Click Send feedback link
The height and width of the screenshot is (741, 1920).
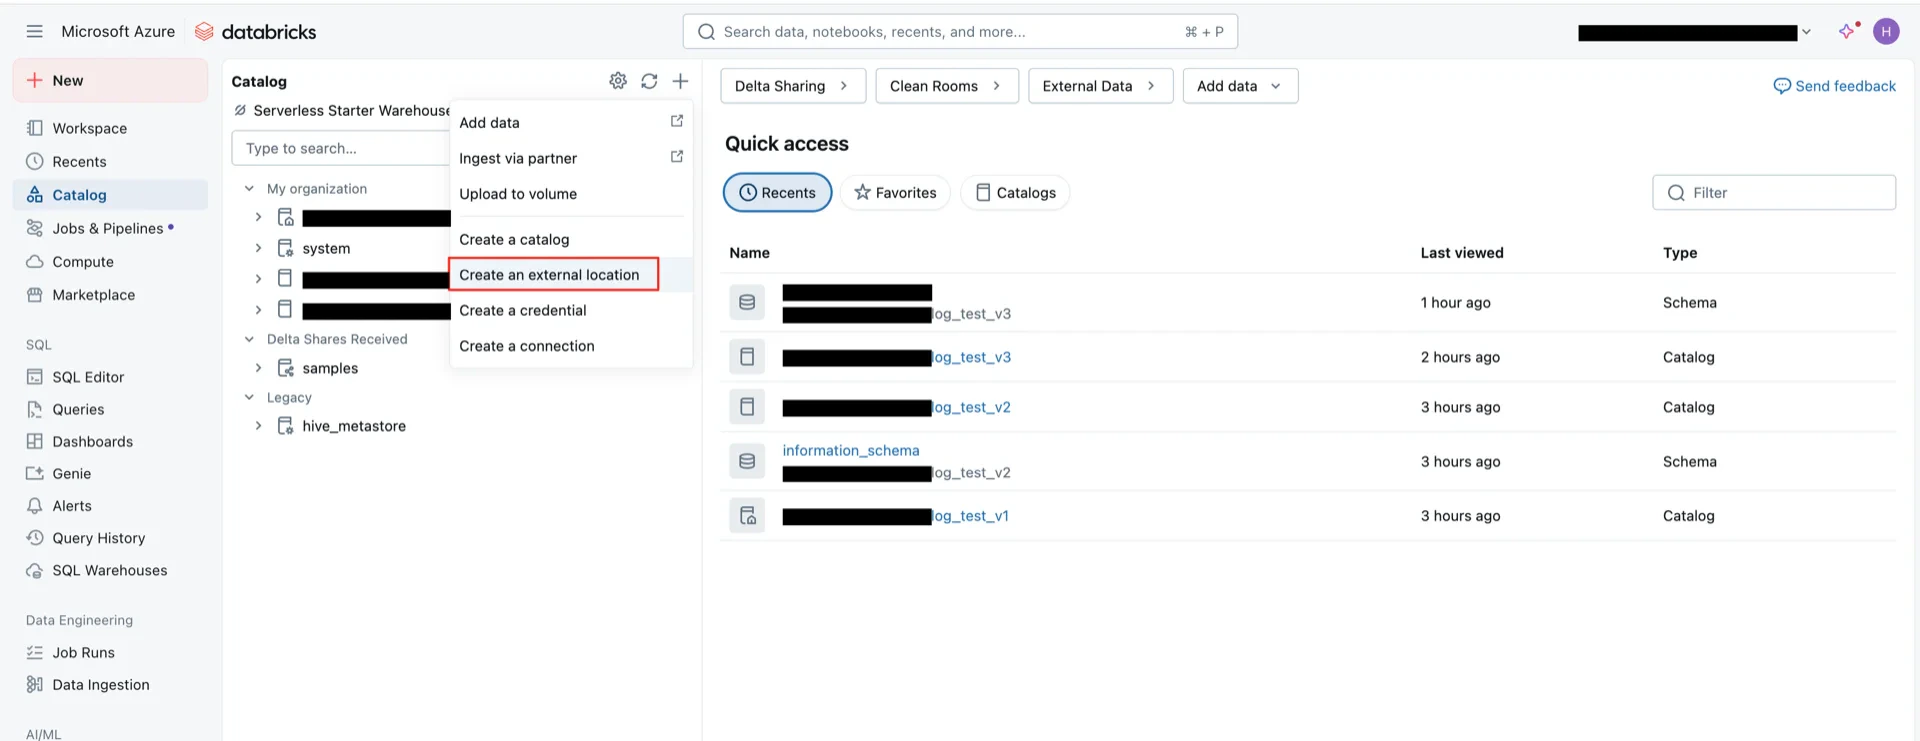(x=1834, y=86)
